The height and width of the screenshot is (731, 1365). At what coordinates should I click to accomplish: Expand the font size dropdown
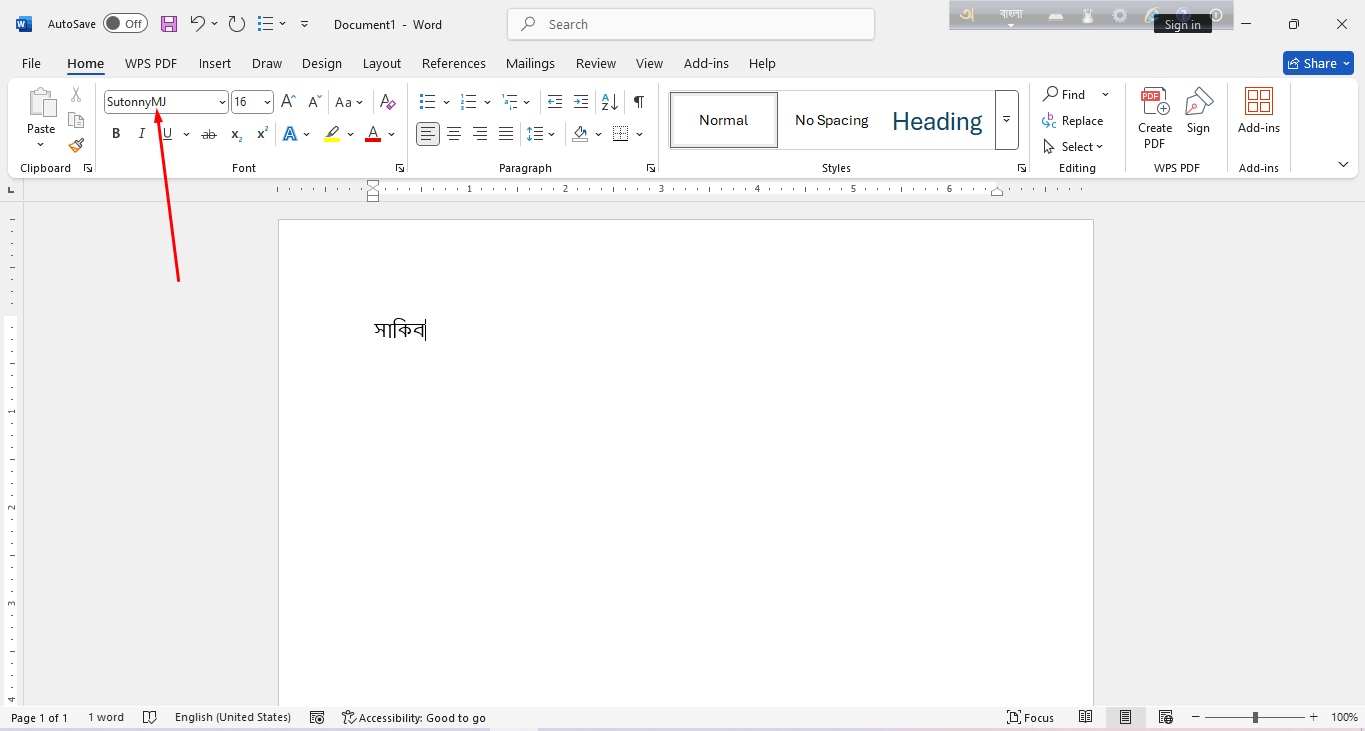tap(267, 102)
